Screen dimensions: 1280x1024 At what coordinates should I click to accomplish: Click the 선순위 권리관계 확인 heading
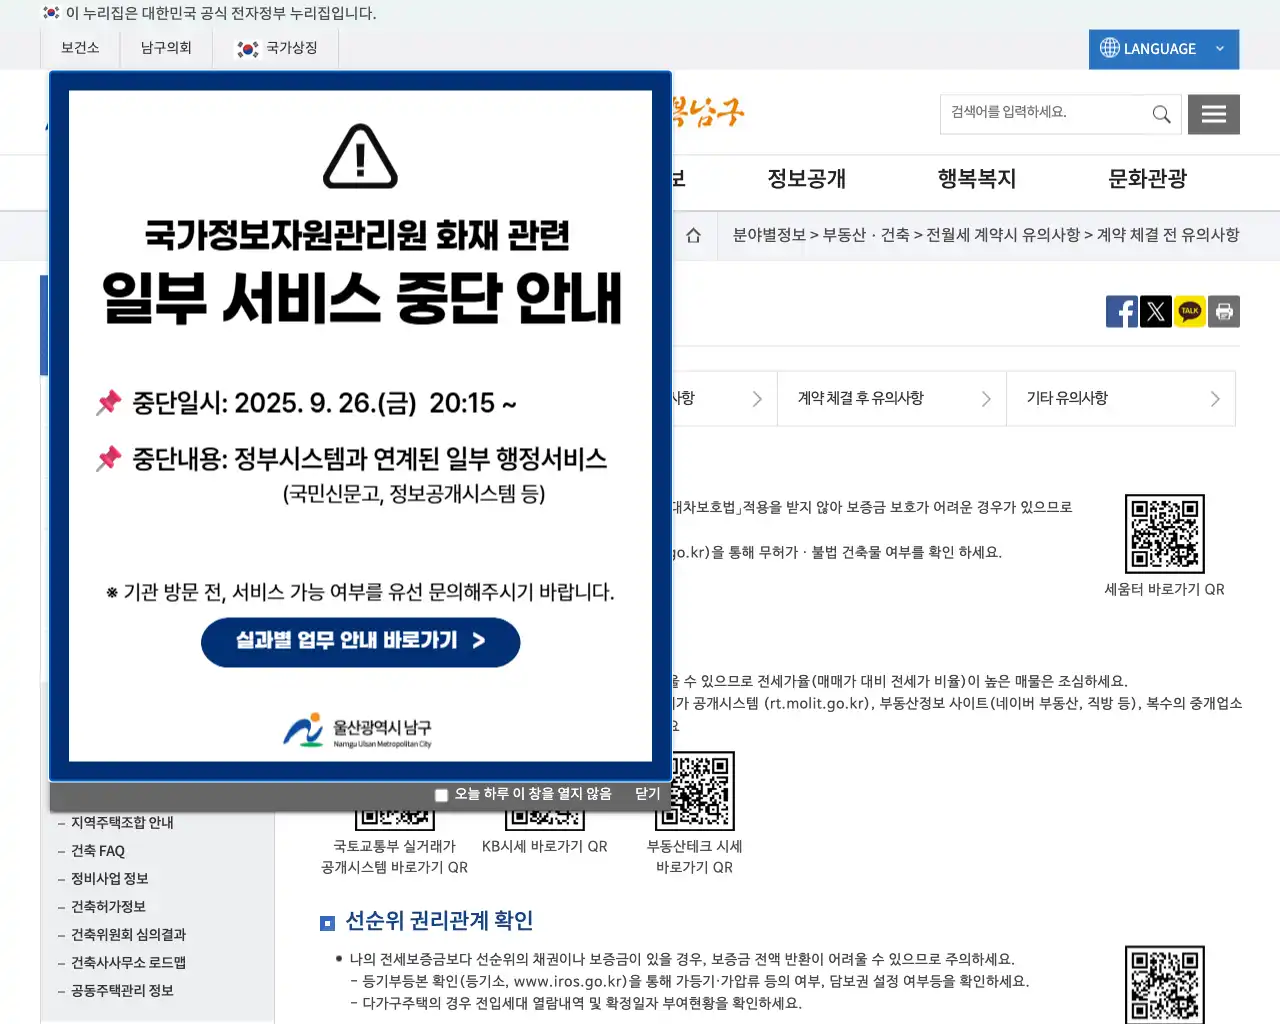click(x=439, y=921)
